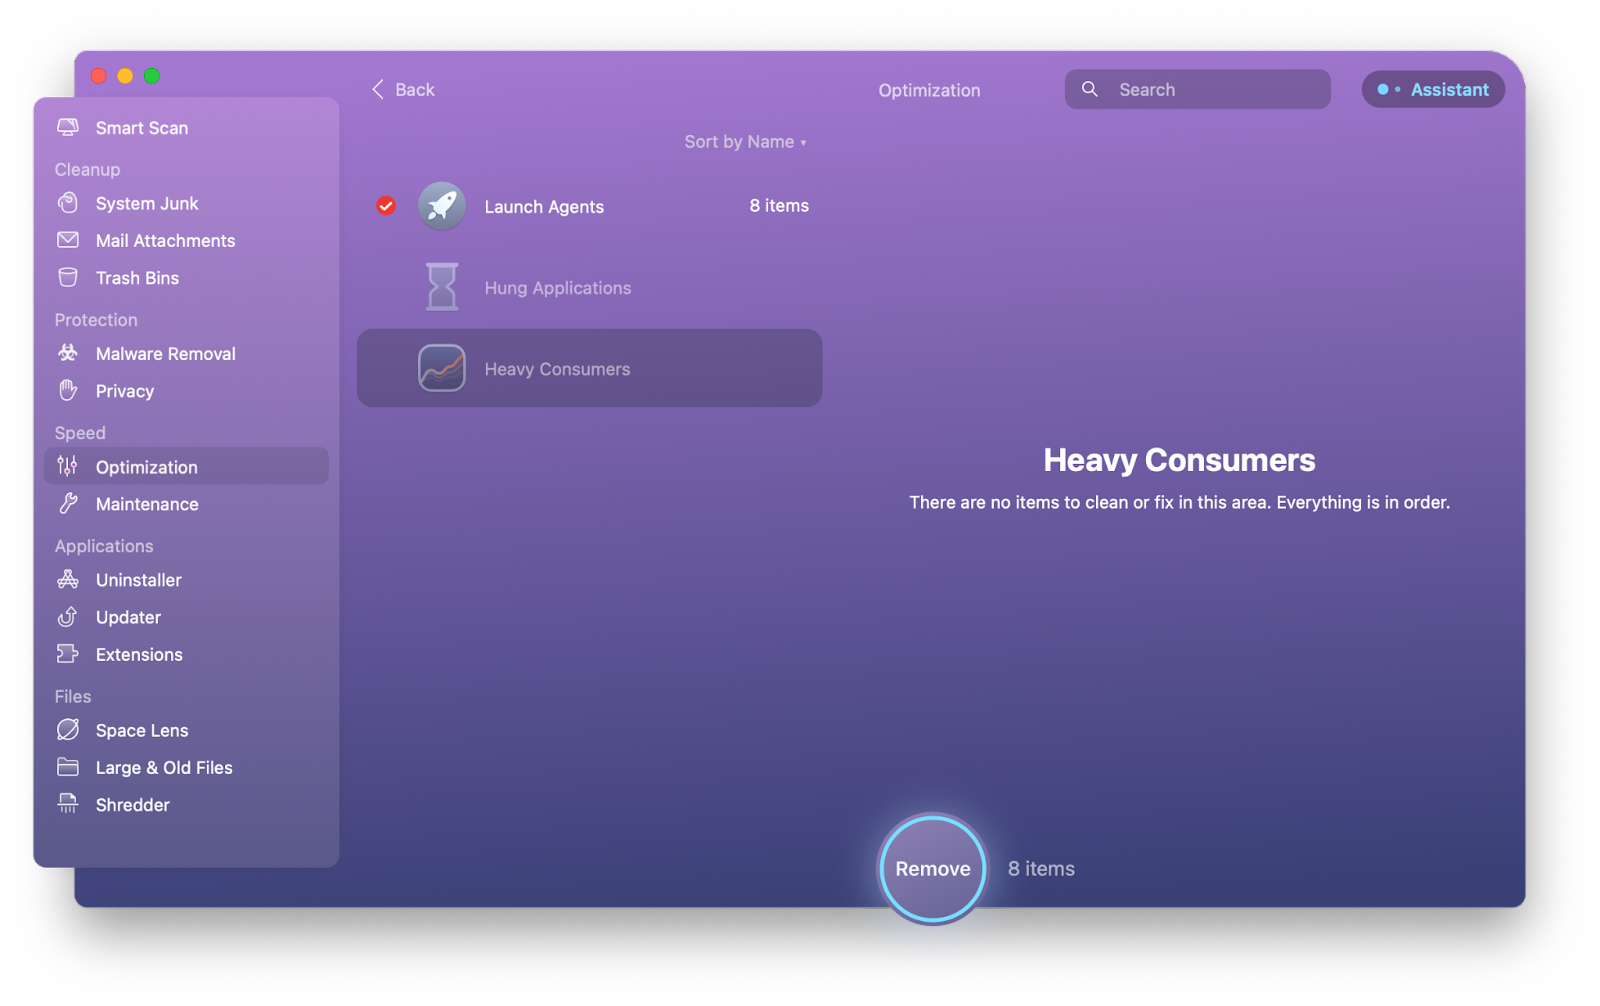1600x1006 pixels.
Task: Click the yellow minimize window button
Action: (x=125, y=76)
